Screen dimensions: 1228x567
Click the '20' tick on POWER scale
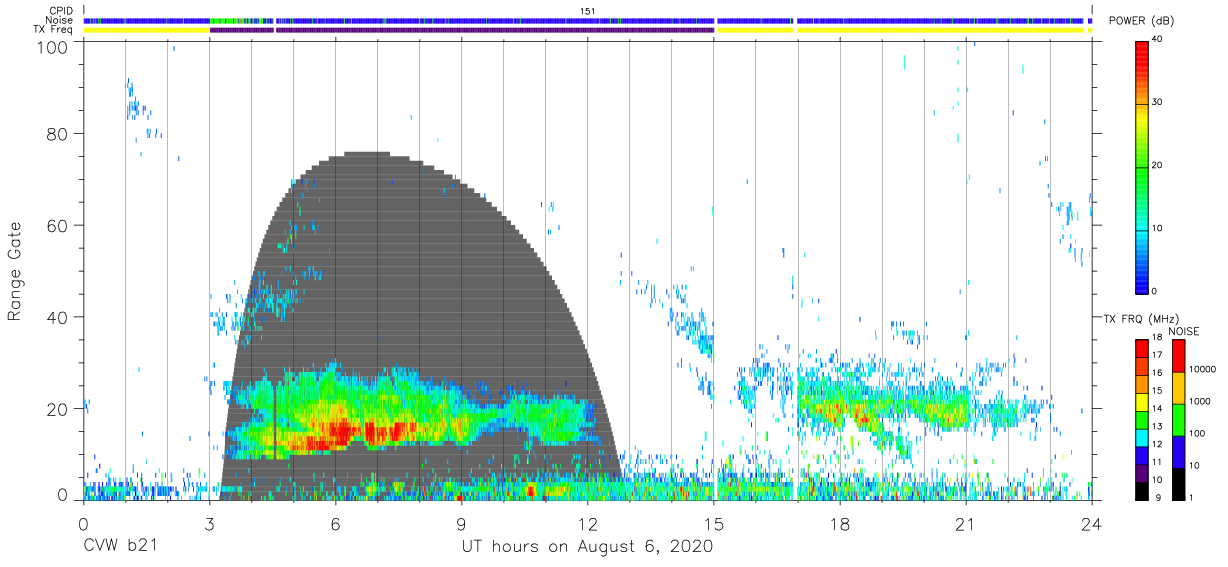(1158, 165)
